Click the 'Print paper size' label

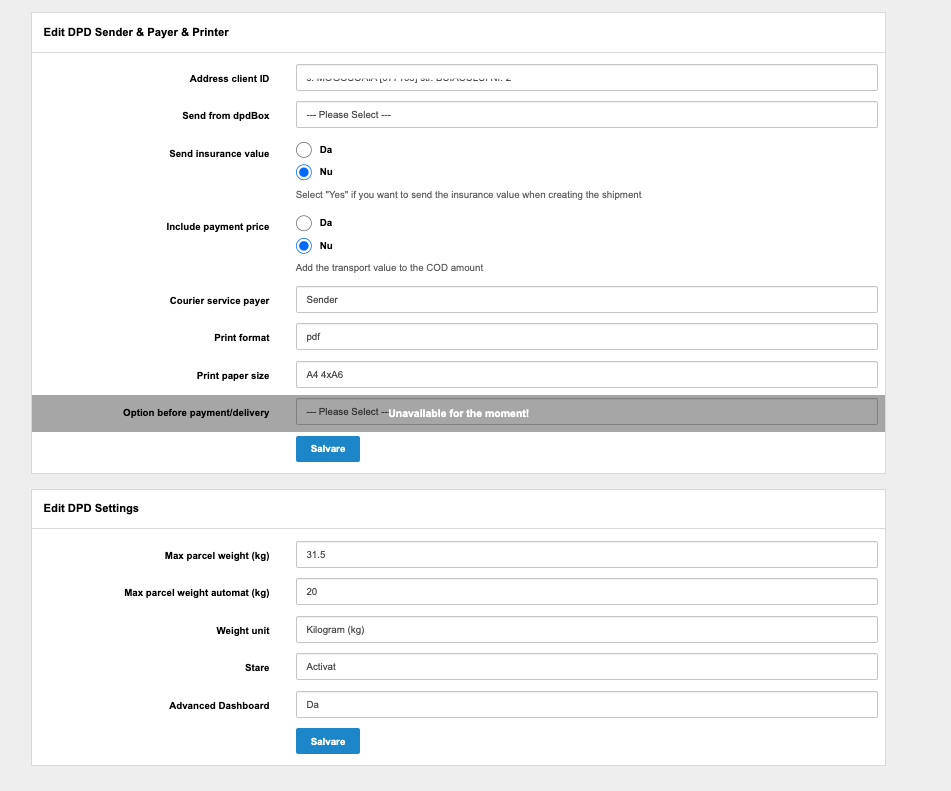click(x=233, y=376)
